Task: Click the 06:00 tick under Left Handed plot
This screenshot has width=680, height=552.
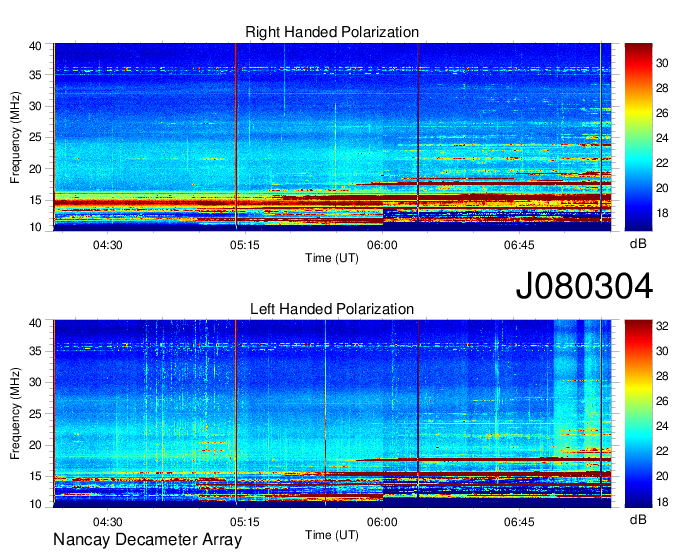Action: point(382,522)
